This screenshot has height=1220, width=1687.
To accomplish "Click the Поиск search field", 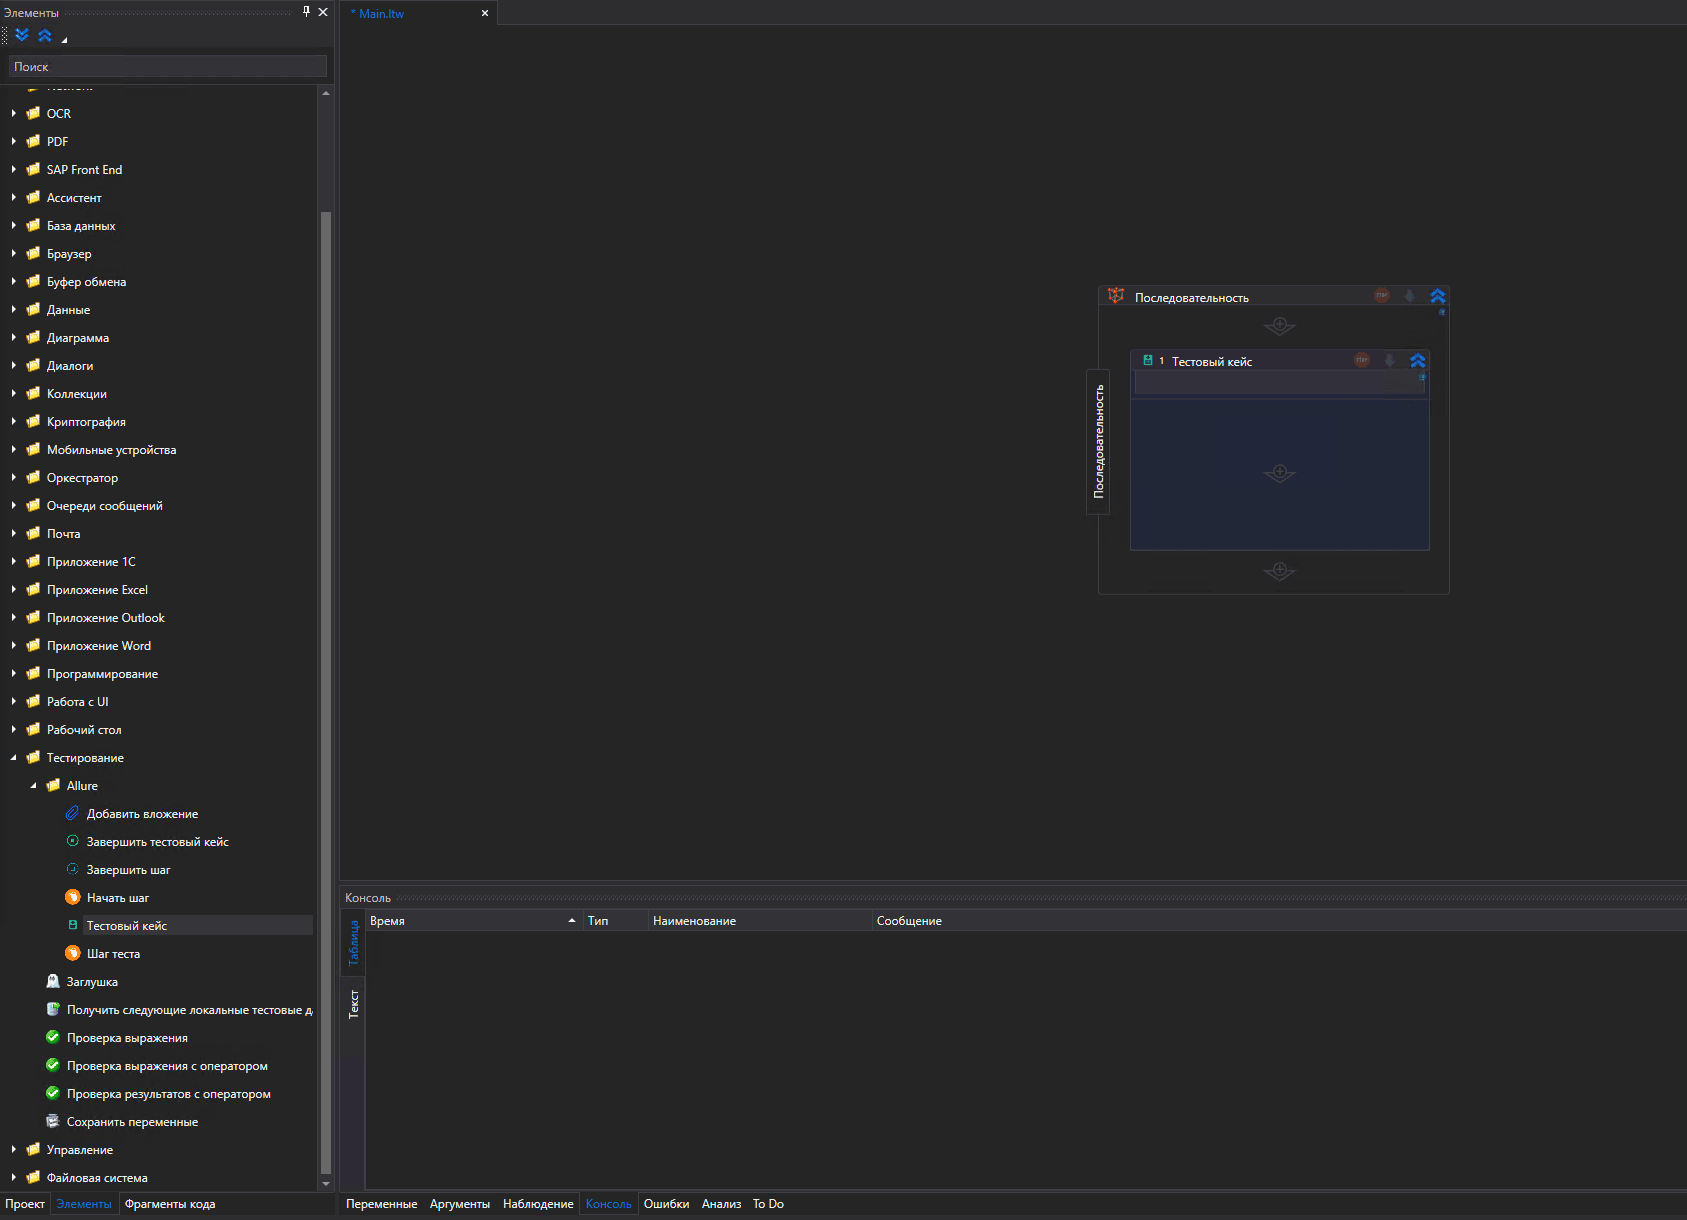I will click(x=167, y=67).
